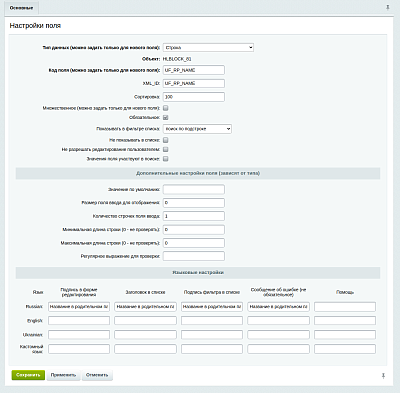Click the field code input UF_RP_NAME
The width and height of the screenshot is (400, 393).
[x=194, y=70]
